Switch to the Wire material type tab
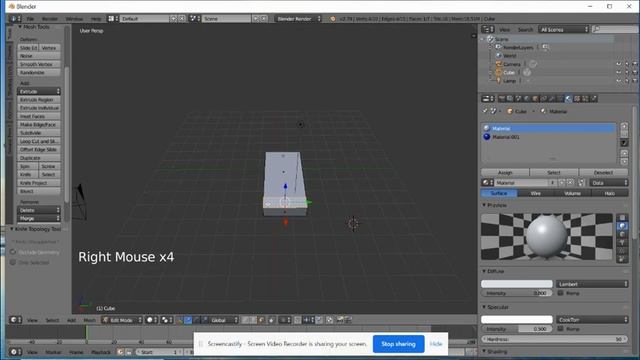640x360 pixels. 536,193
